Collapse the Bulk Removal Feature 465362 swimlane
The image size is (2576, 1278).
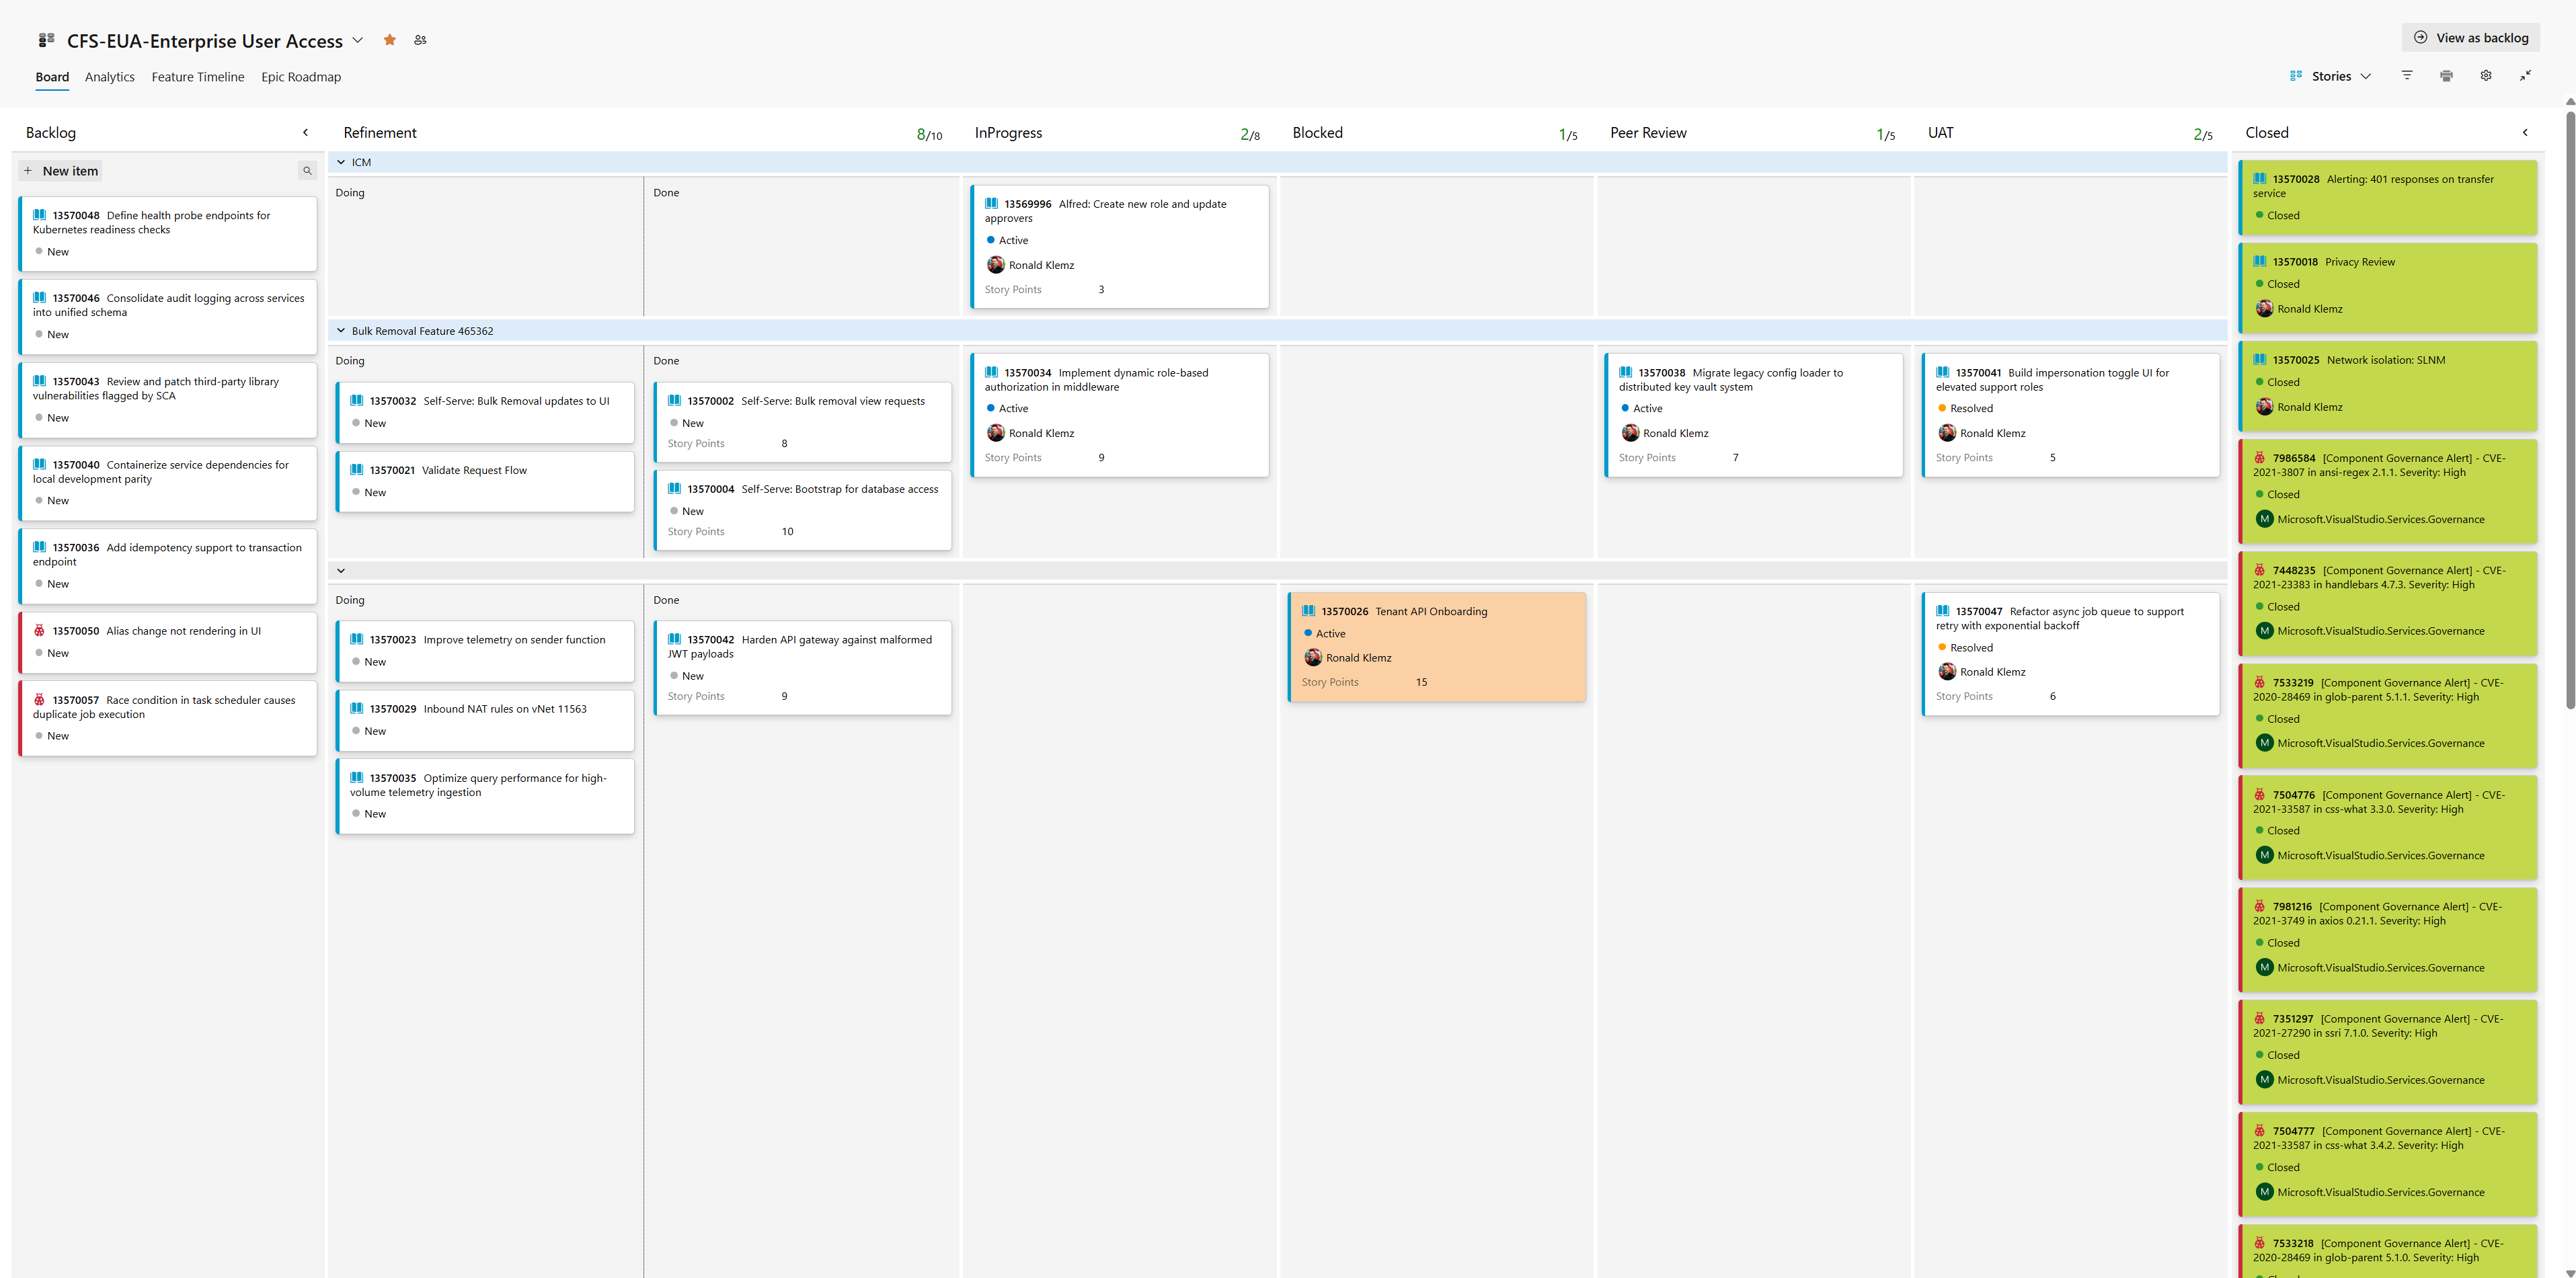click(341, 330)
